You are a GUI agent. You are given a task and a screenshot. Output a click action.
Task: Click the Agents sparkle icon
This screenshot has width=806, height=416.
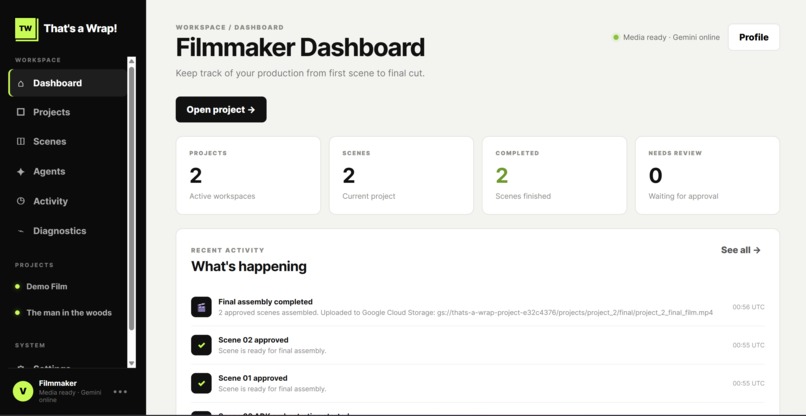21,172
